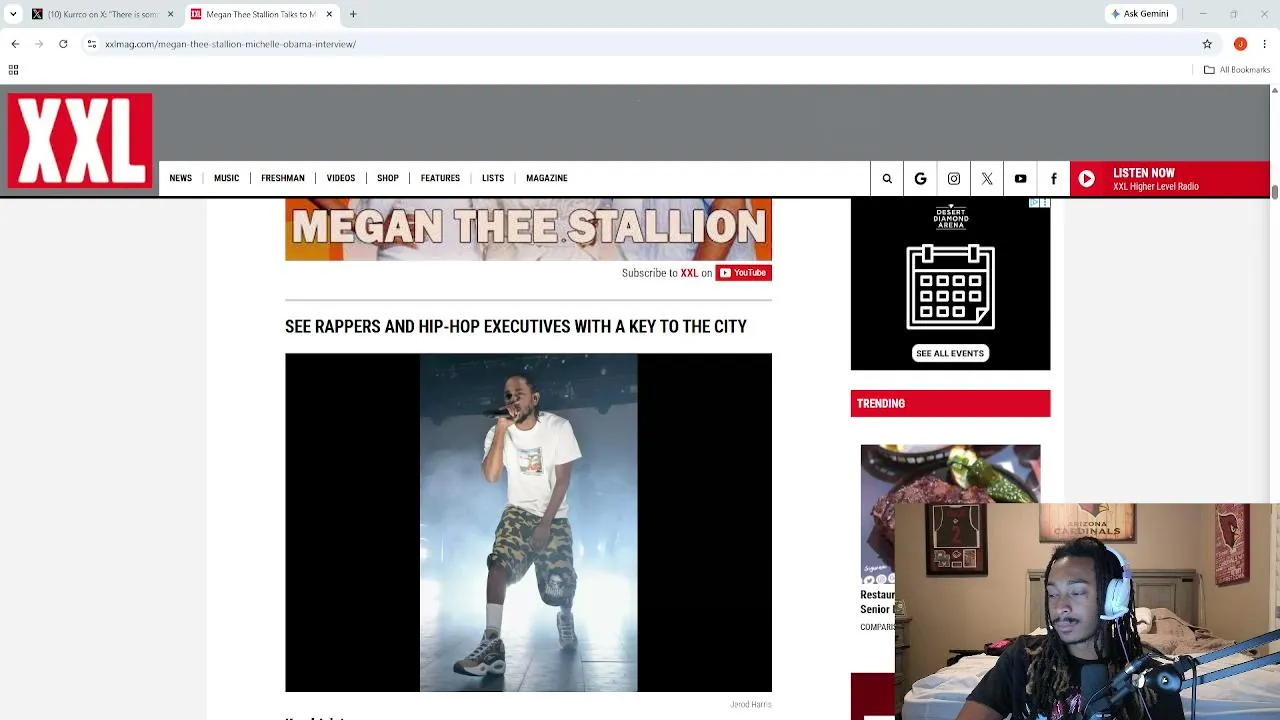This screenshot has height=720, width=1280.
Task: Click the Jerod Harris photo credit
Action: (751, 705)
